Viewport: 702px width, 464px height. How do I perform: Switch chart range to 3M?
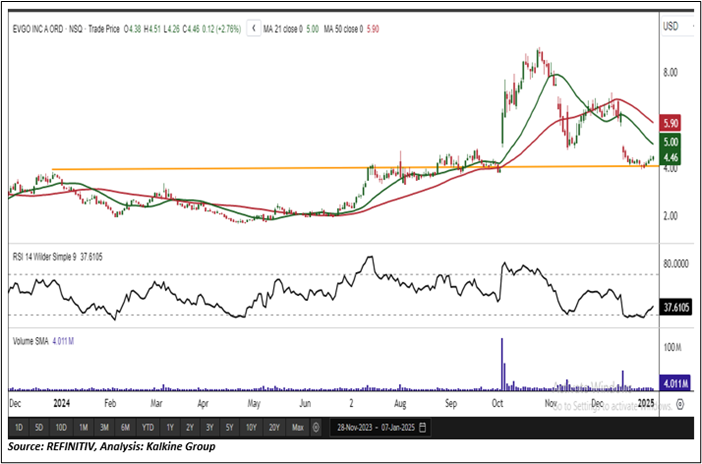(104, 428)
